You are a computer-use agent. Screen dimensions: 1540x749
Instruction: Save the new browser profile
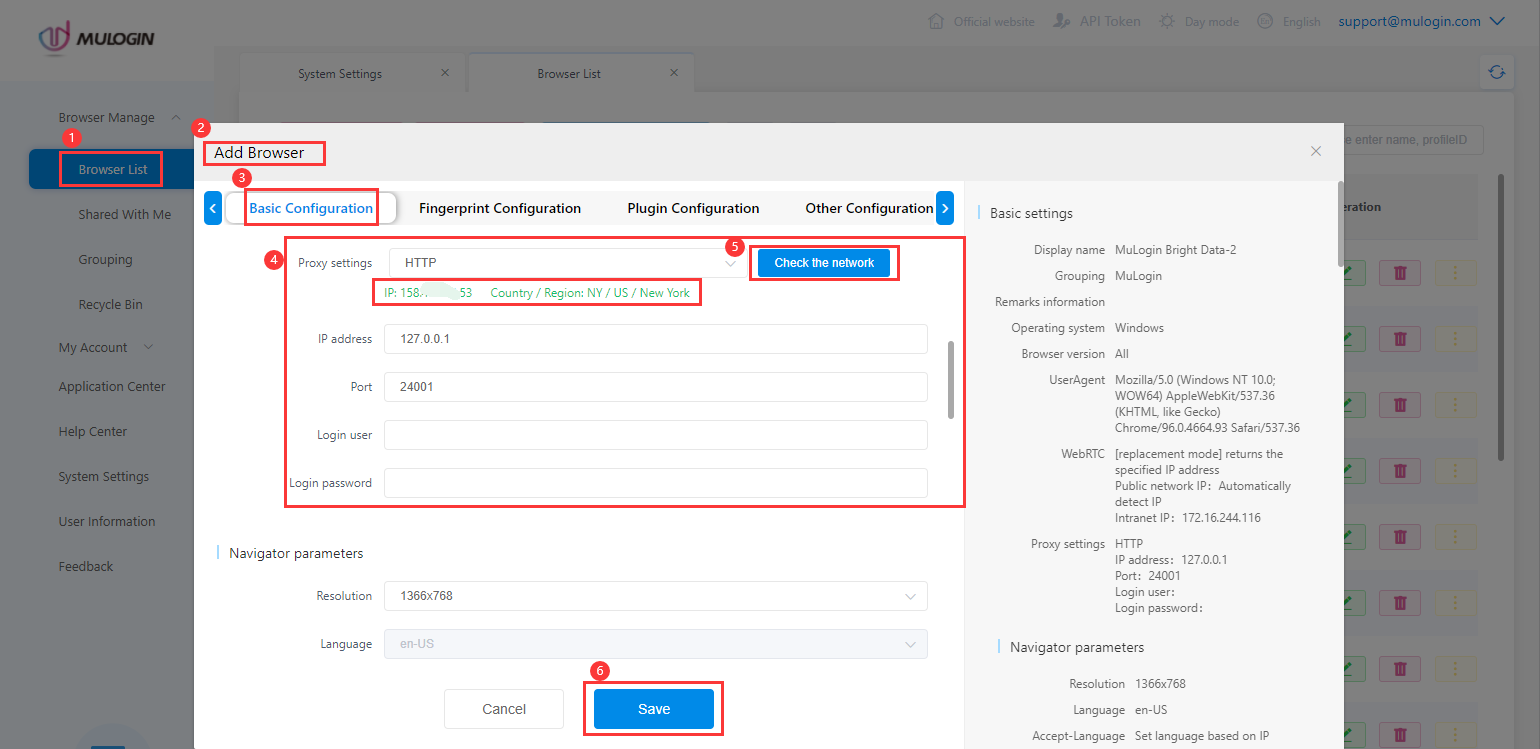(653, 708)
